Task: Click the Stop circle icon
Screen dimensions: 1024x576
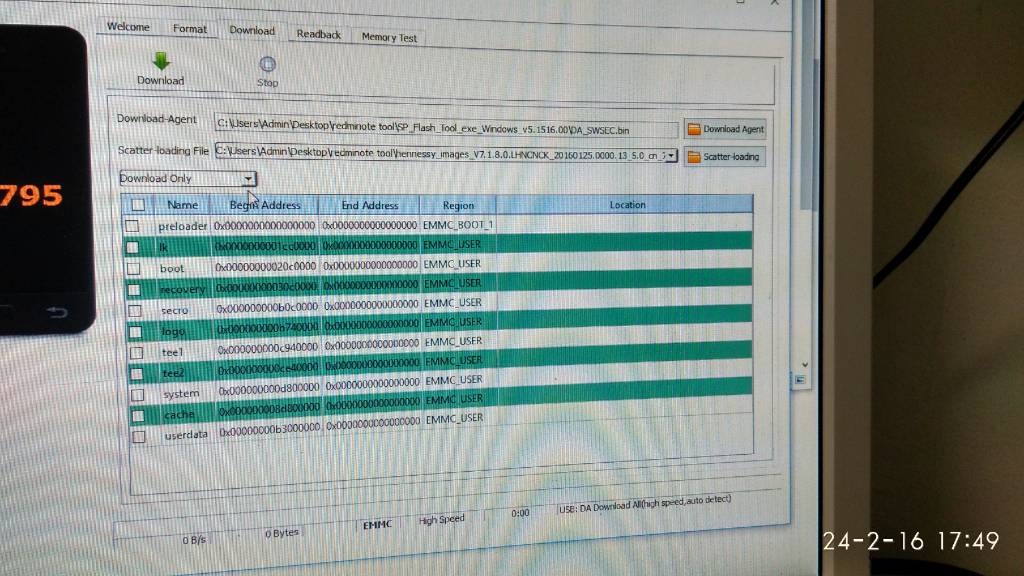Action: (267, 64)
